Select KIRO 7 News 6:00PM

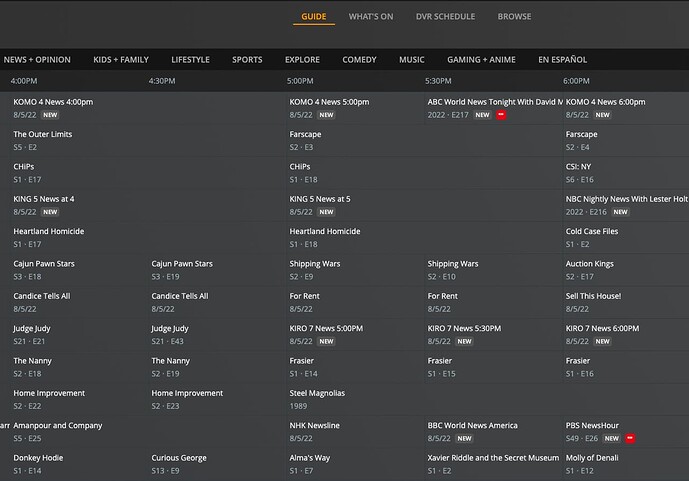pos(626,335)
